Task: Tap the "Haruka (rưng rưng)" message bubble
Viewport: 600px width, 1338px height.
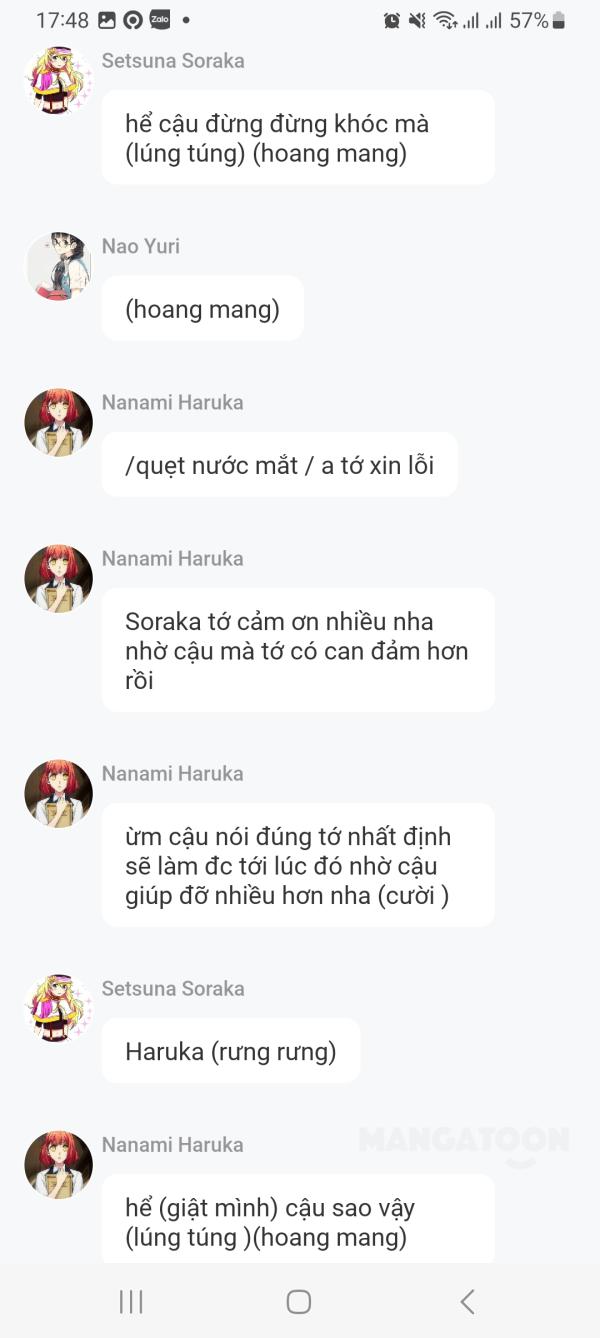Action: 231,1051
